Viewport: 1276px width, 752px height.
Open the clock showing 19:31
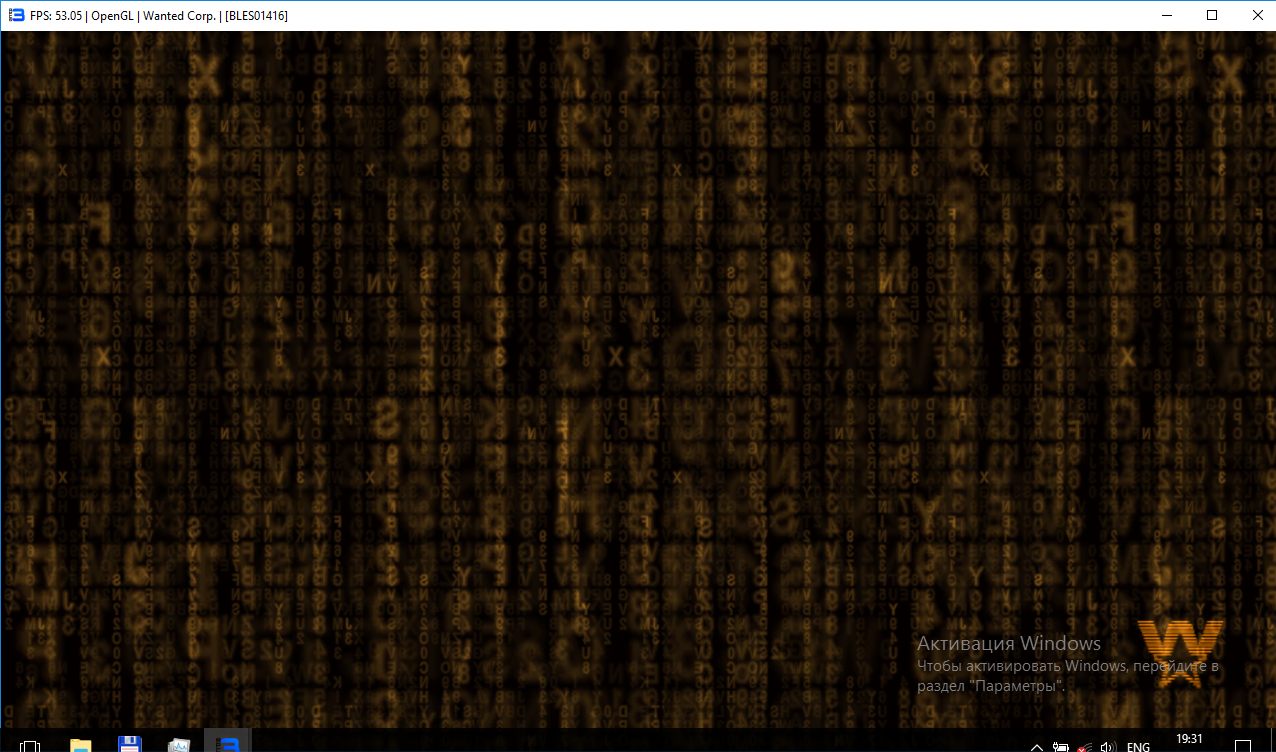tap(1189, 740)
